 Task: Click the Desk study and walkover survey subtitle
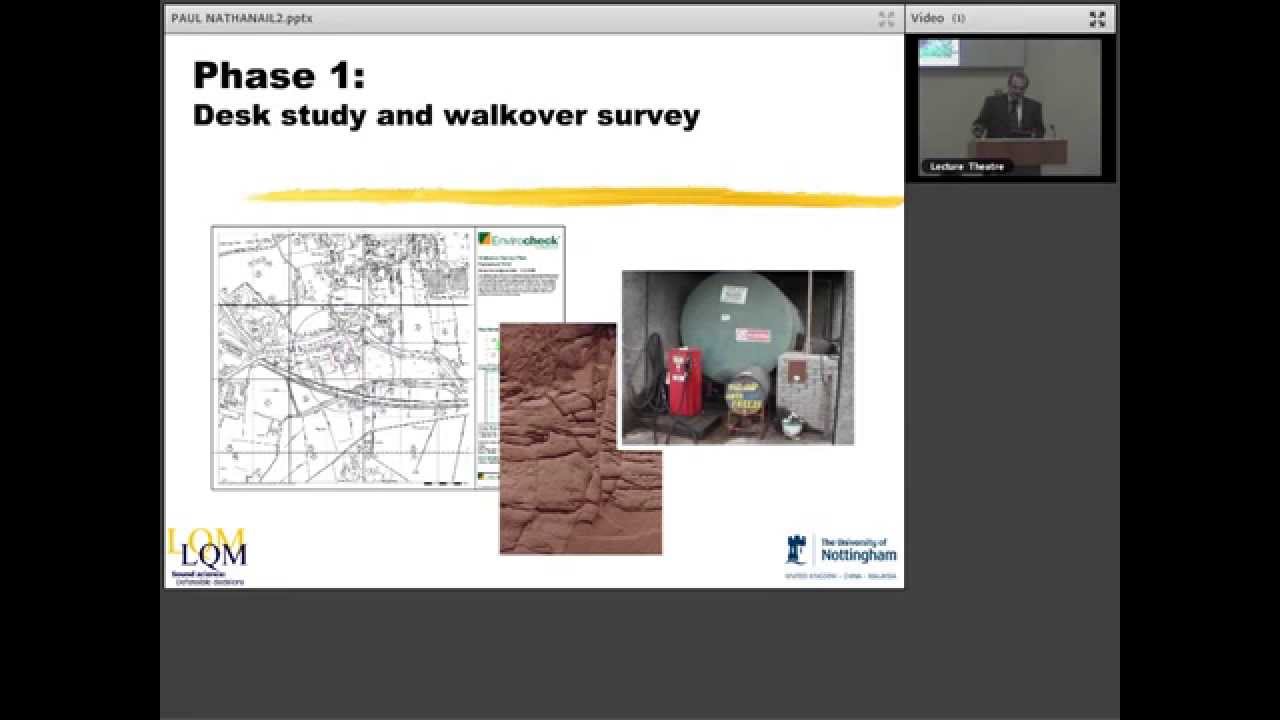pos(446,115)
